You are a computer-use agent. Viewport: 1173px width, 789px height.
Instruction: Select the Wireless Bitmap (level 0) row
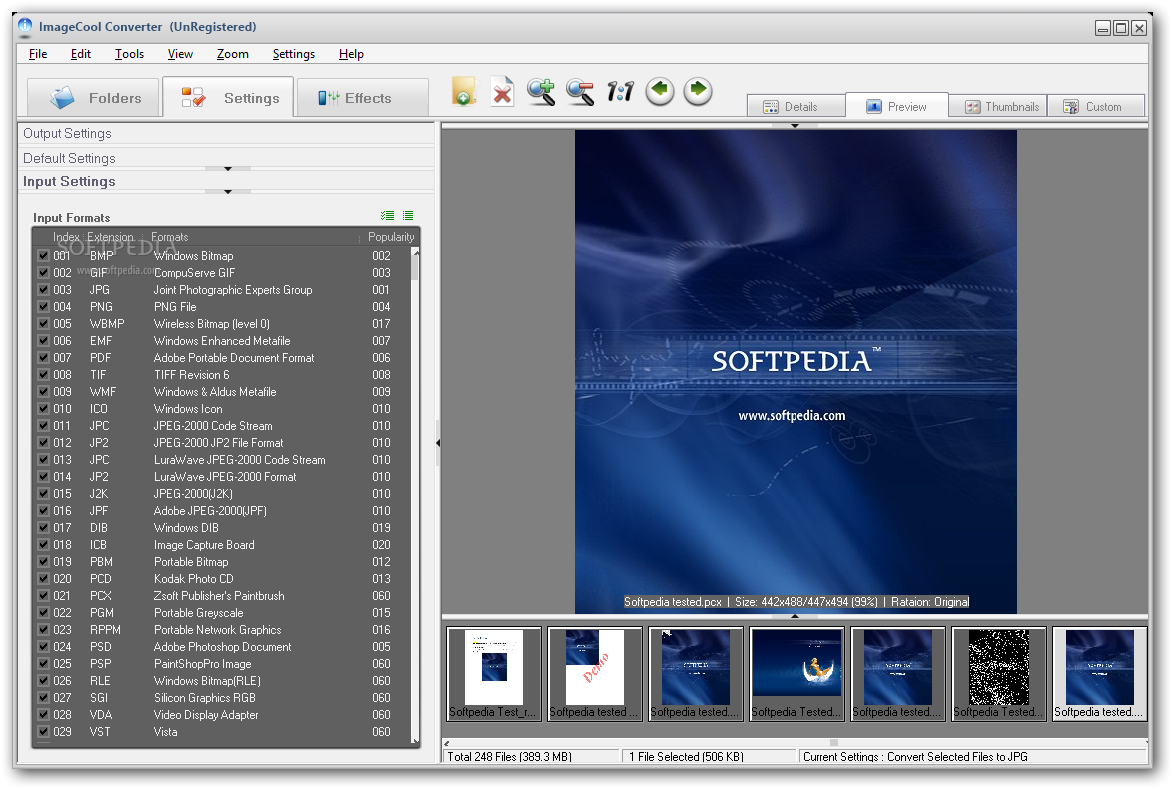tap(222, 323)
